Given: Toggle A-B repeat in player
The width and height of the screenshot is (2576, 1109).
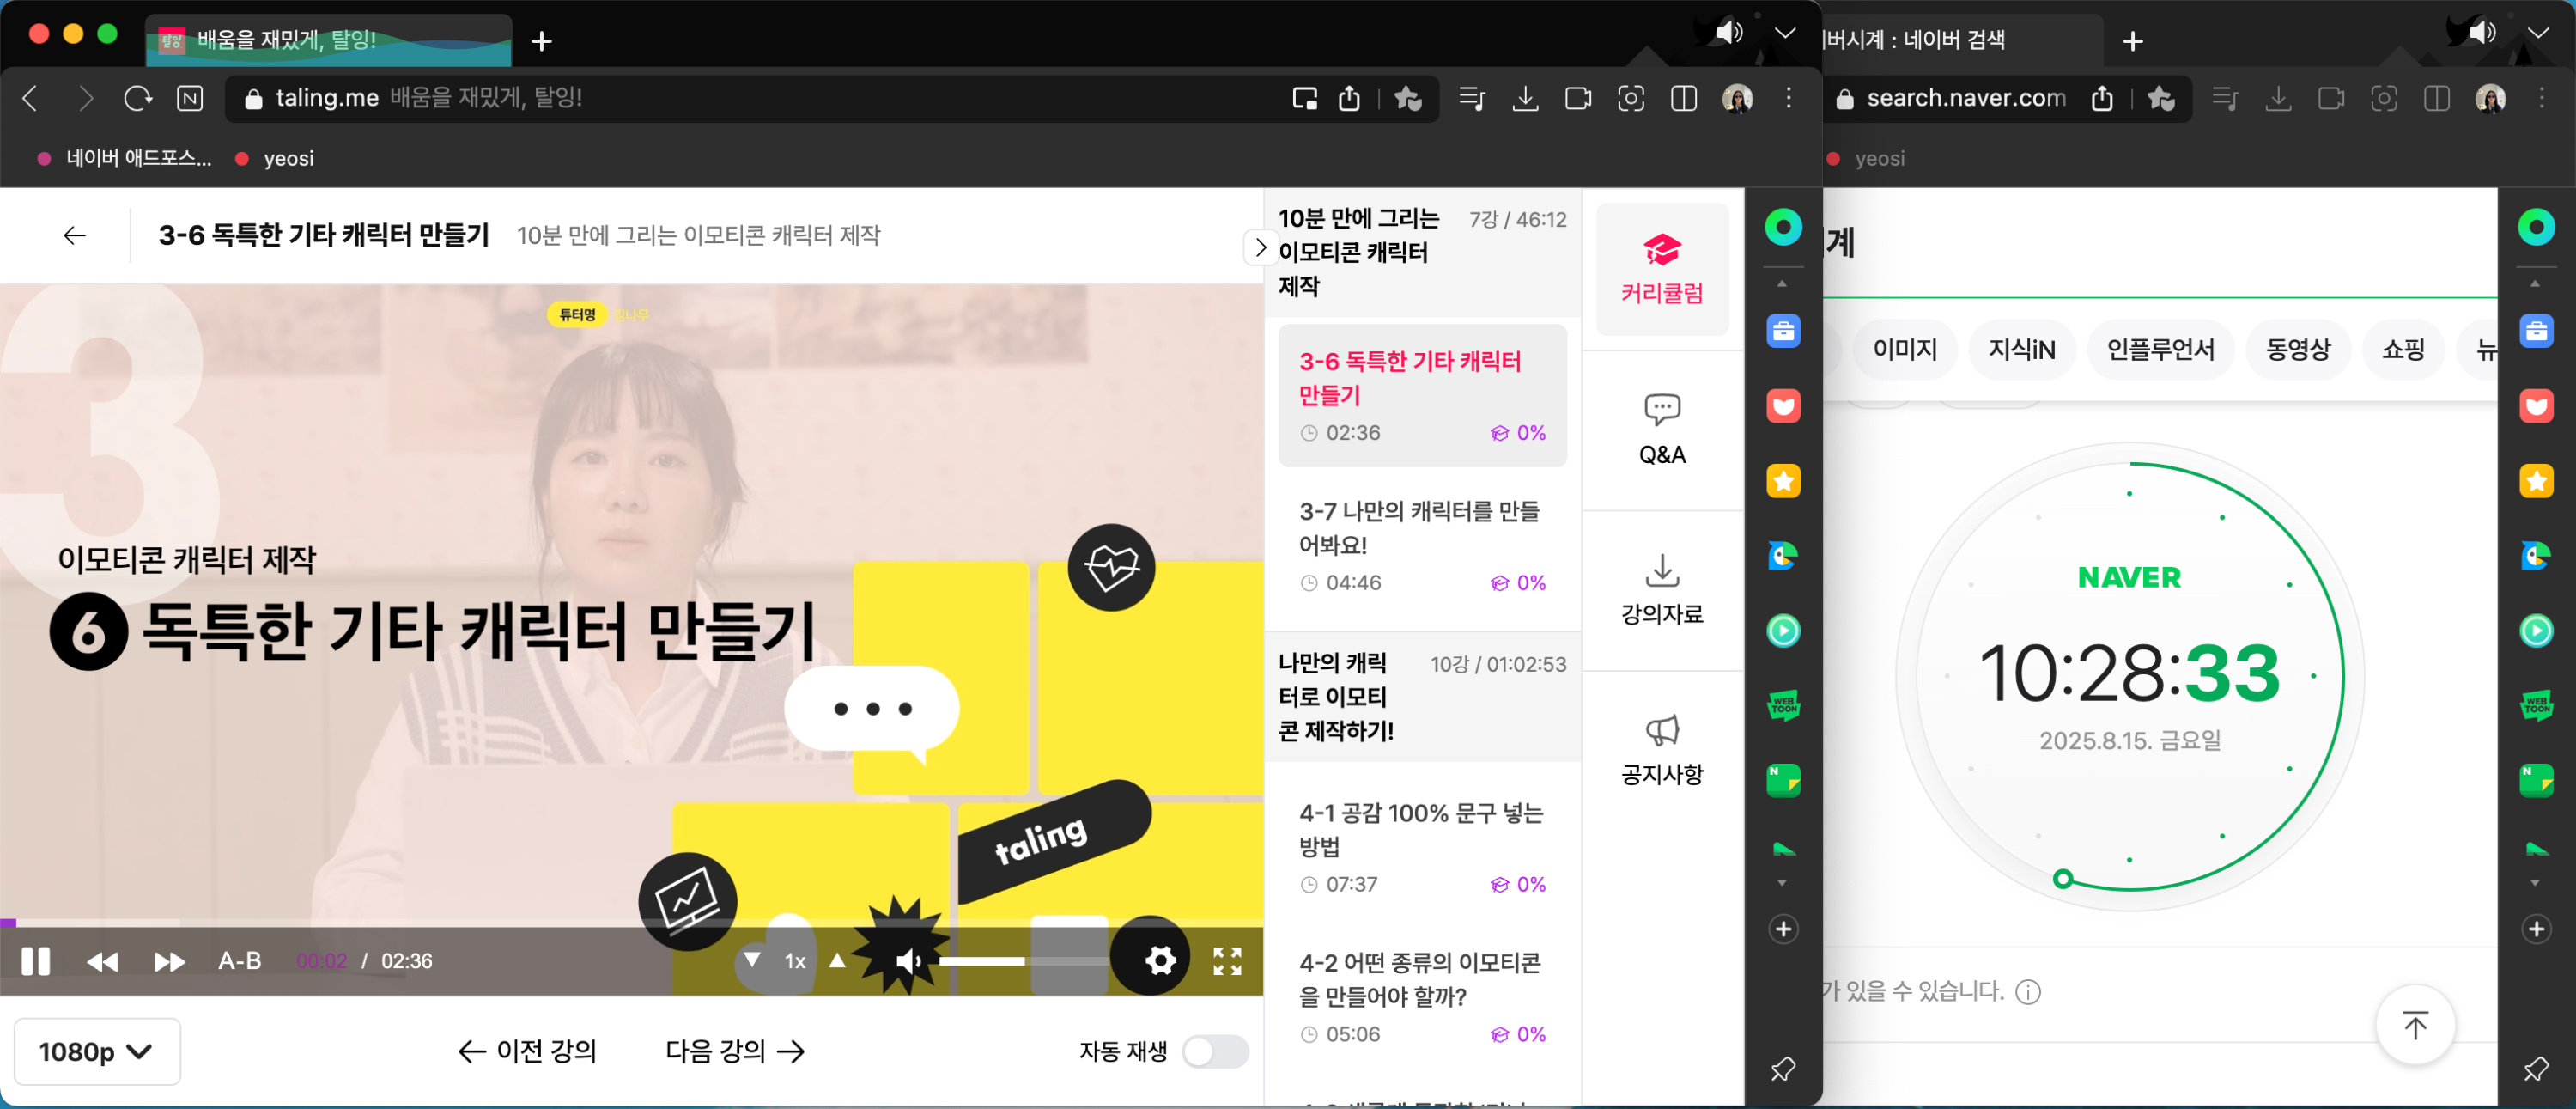Looking at the screenshot, I should coord(240,961).
